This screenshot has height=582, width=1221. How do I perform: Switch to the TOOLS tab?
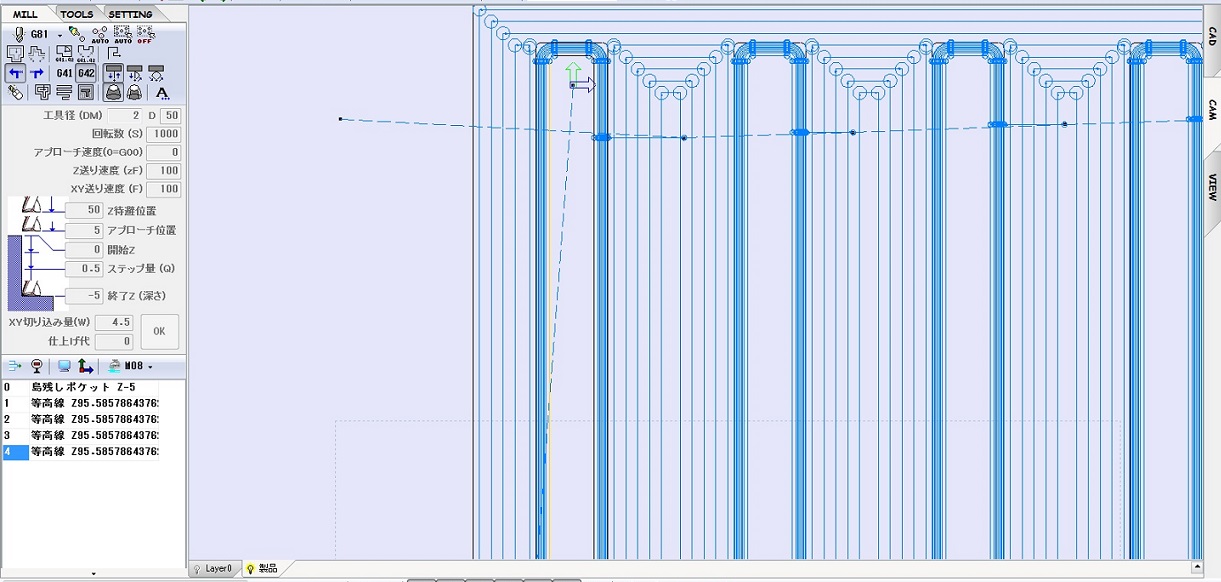point(76,14)
